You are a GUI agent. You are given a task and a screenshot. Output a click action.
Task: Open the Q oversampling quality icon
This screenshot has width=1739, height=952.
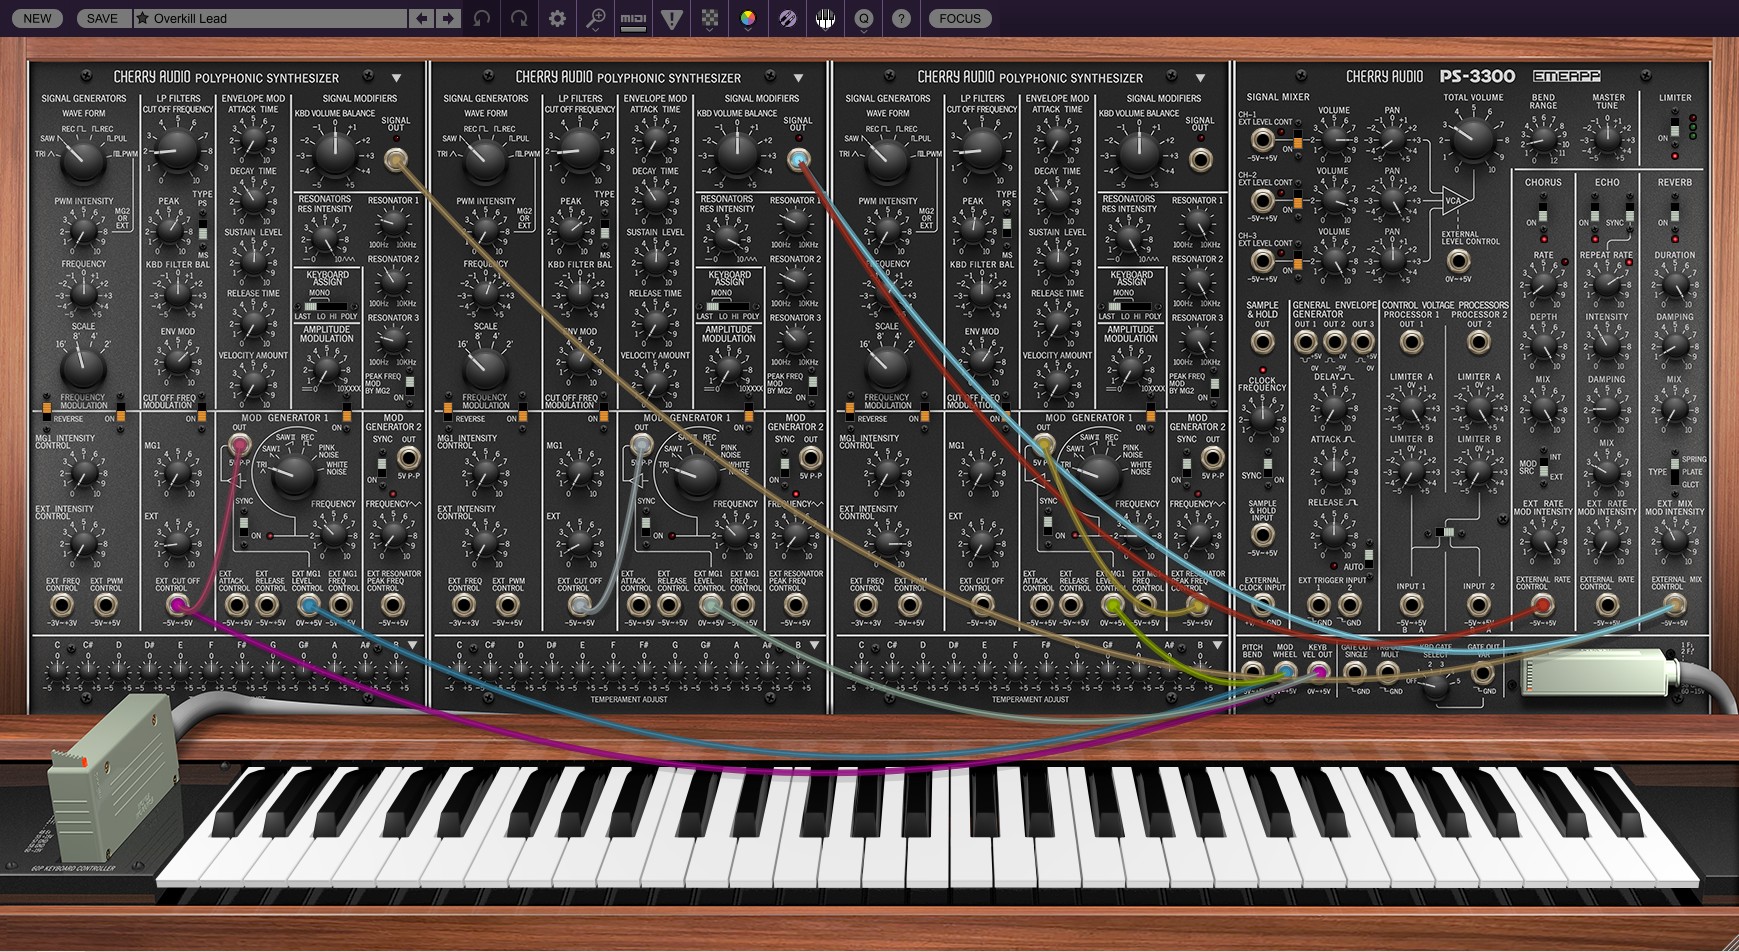[863, 18]
